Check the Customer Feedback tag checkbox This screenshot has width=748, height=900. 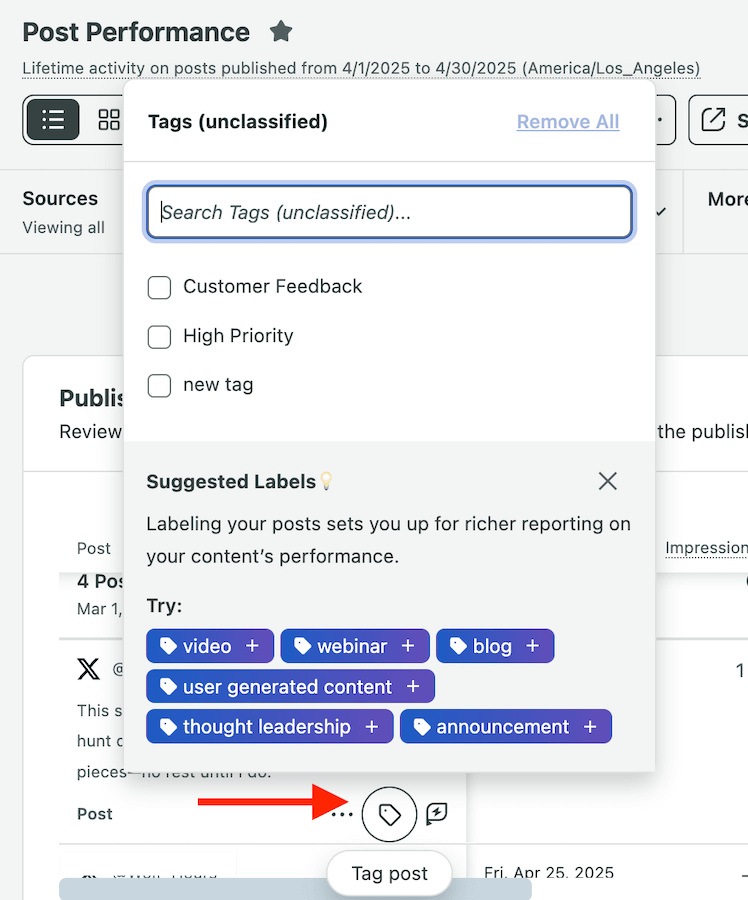[x=159, y=287]
